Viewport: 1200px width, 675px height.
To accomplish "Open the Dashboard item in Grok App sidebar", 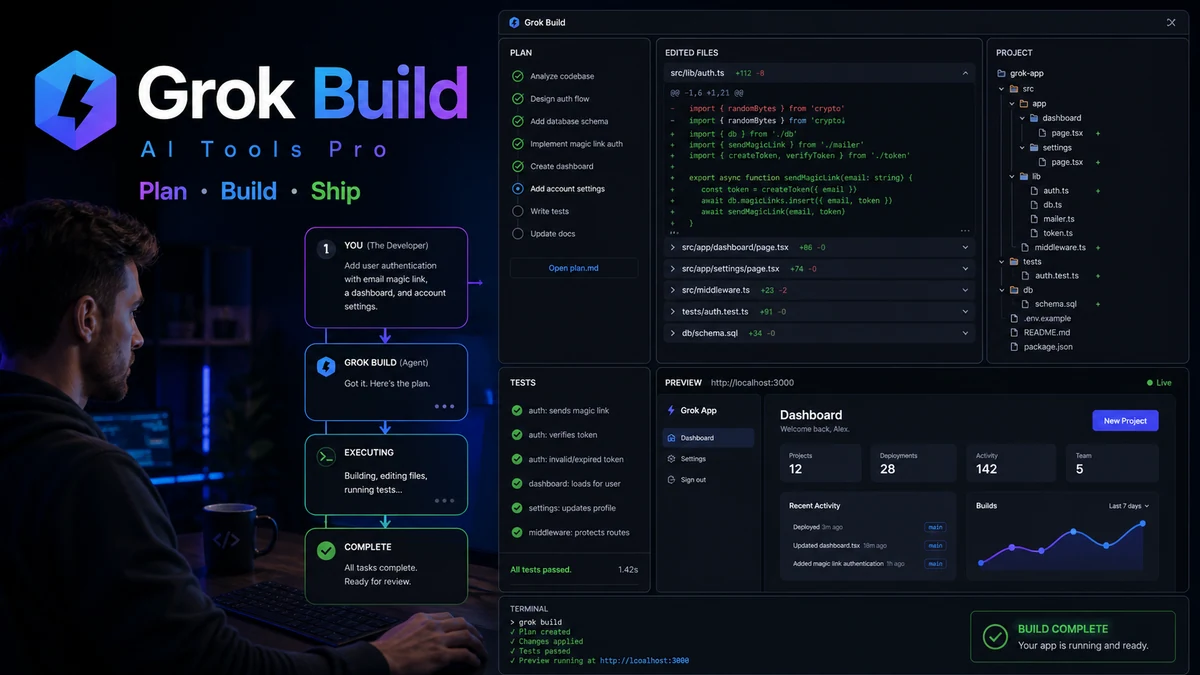I will [708, 438].
